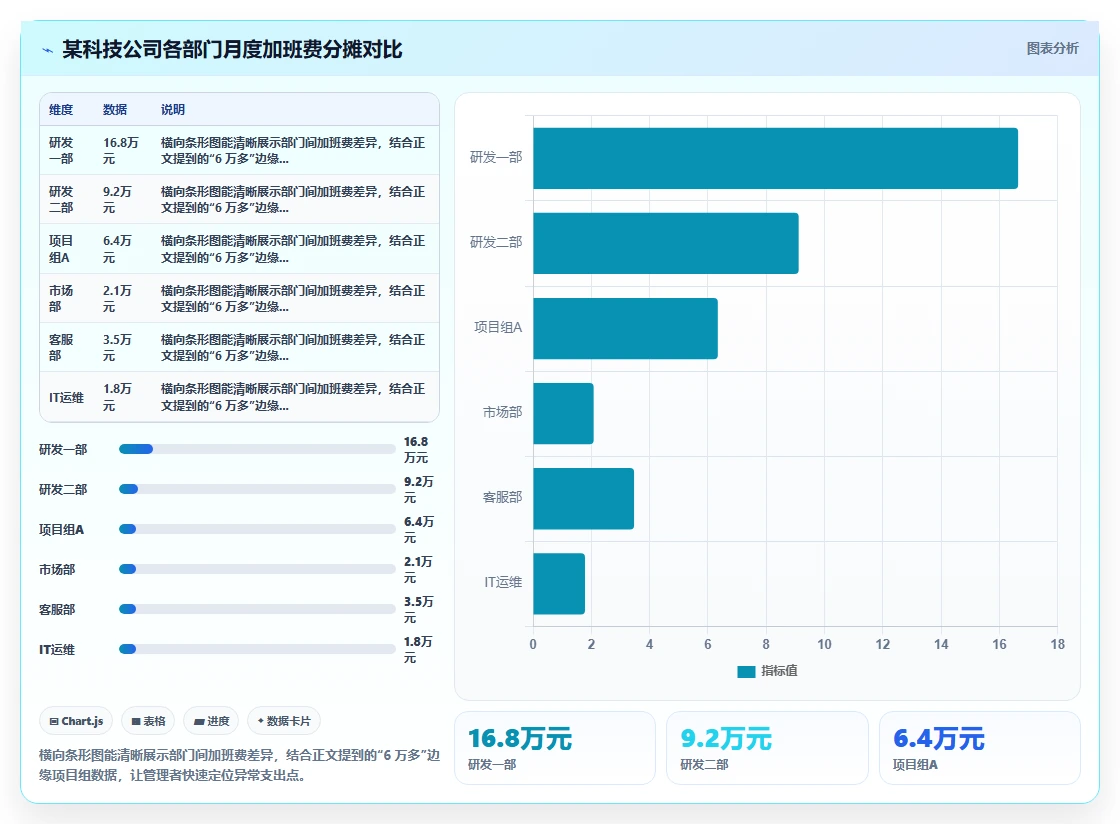Click the 项目组A chart axis label
The width and height of the screenshot is (1120, 824).
click(499, 327)
